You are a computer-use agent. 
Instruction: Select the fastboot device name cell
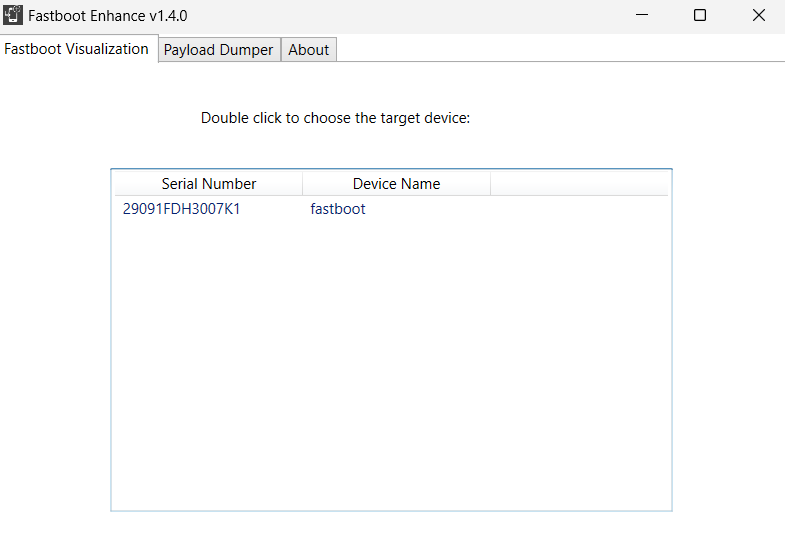[x=338, y=209]
